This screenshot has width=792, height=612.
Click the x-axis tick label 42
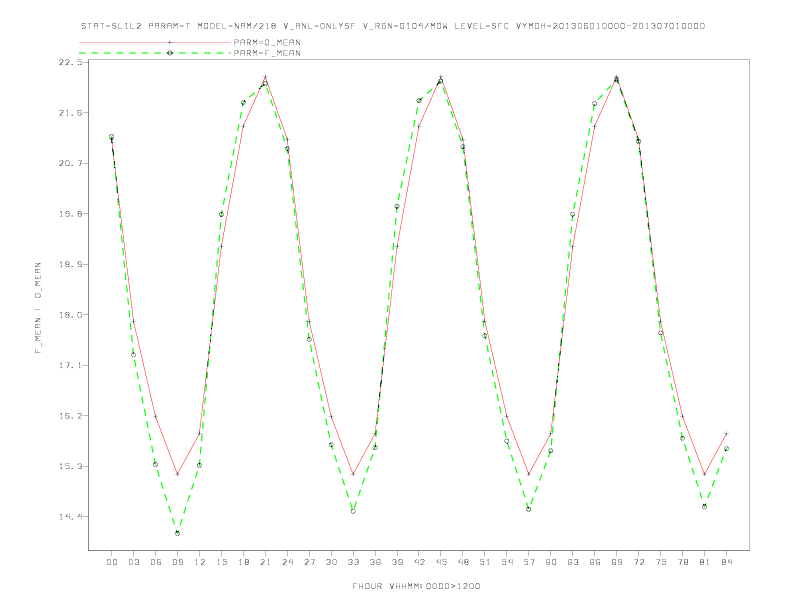pos(419,562)
